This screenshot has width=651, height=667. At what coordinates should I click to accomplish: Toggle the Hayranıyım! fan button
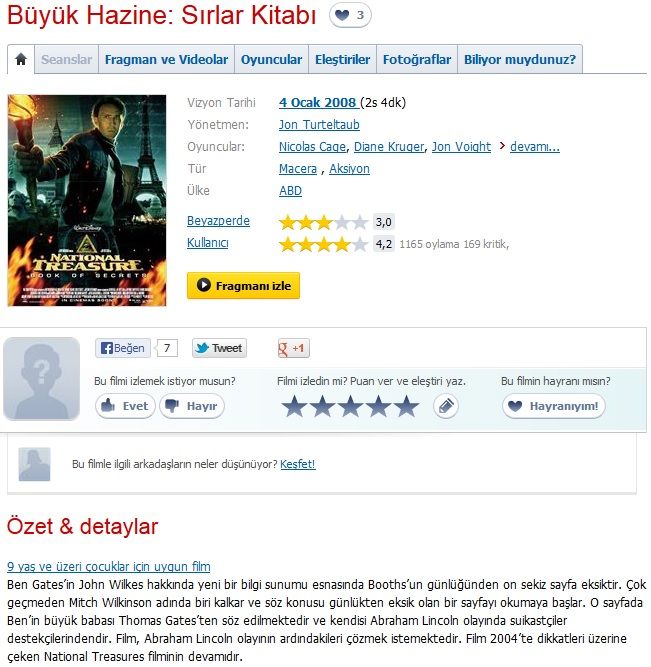point(554,406)
